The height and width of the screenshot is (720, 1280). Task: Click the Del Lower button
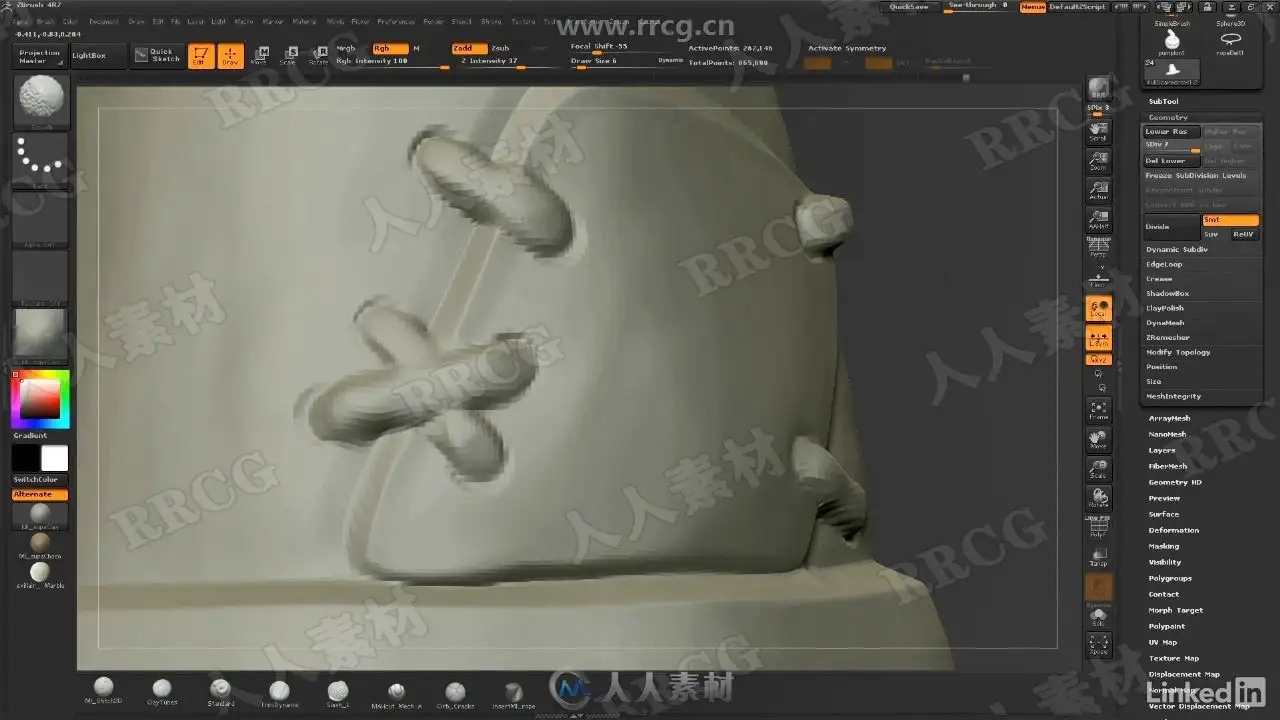tap(1171, 161)
